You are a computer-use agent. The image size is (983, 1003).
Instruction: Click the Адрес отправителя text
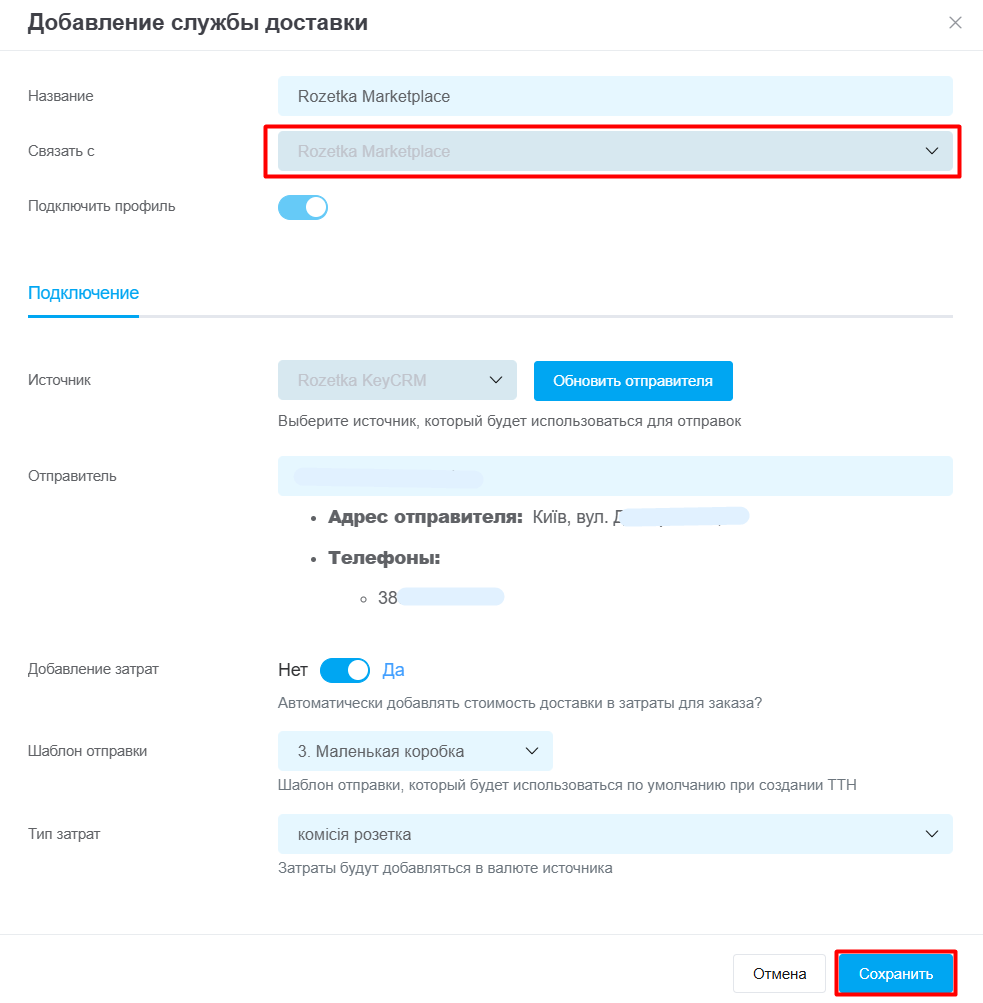(x=425, y=517)
